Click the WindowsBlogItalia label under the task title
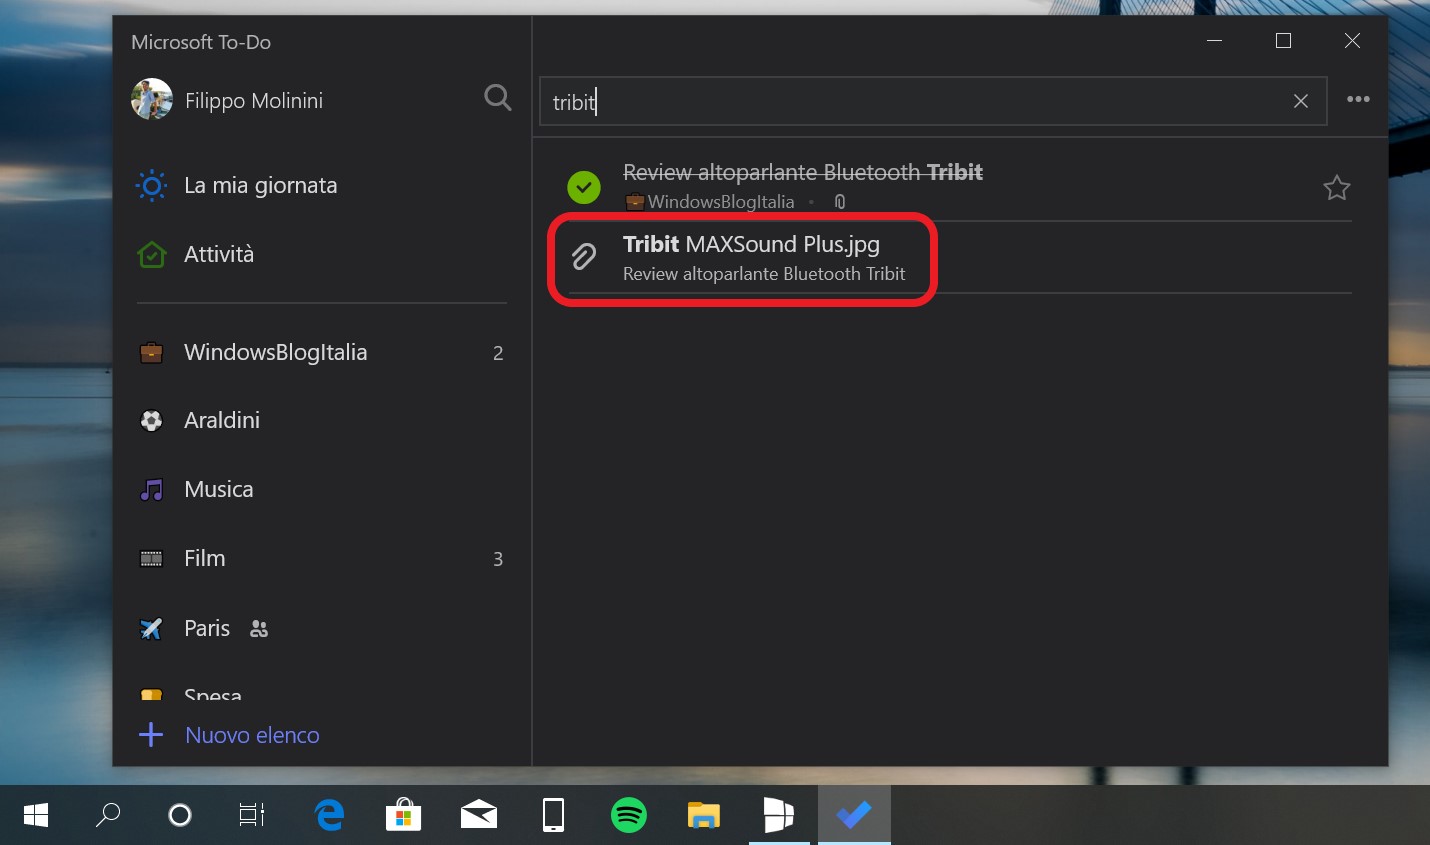The image size is (1430, 845). [721, 202]
